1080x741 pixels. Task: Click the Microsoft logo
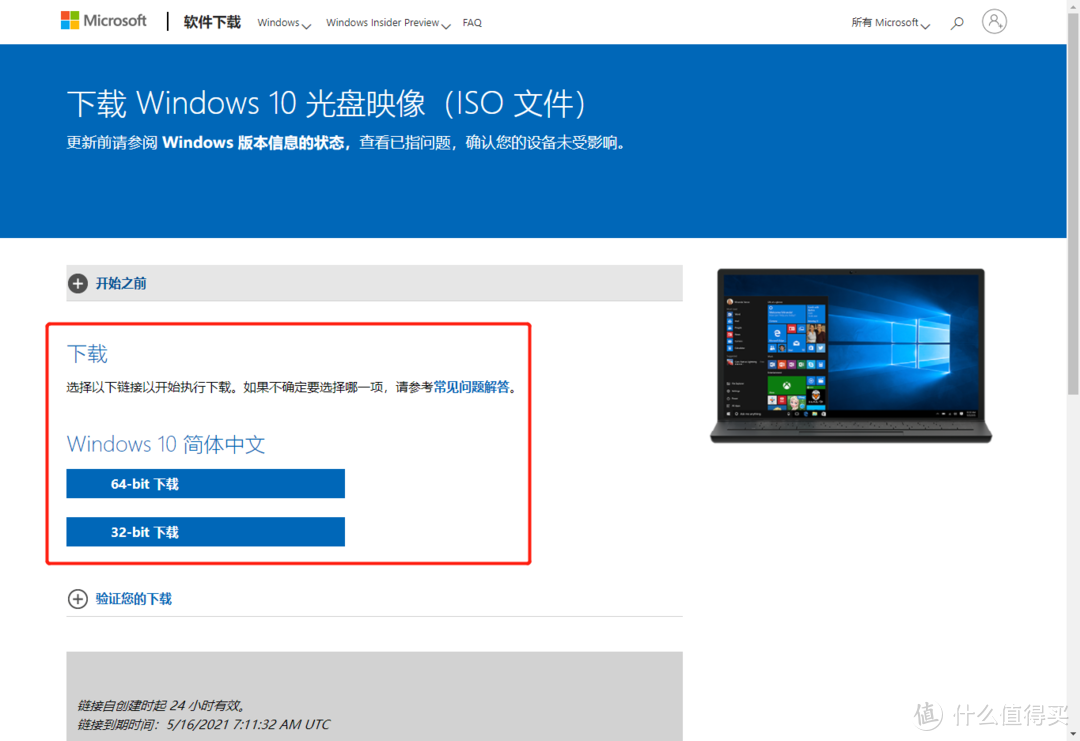pos(103,21)
